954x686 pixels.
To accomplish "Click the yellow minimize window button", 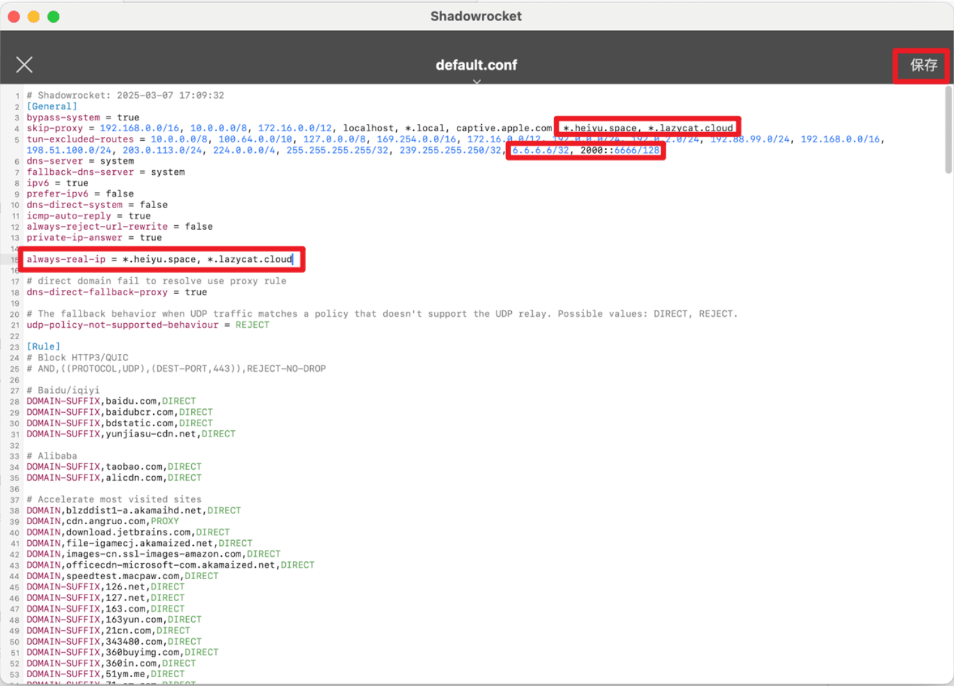I will [33, 16].
